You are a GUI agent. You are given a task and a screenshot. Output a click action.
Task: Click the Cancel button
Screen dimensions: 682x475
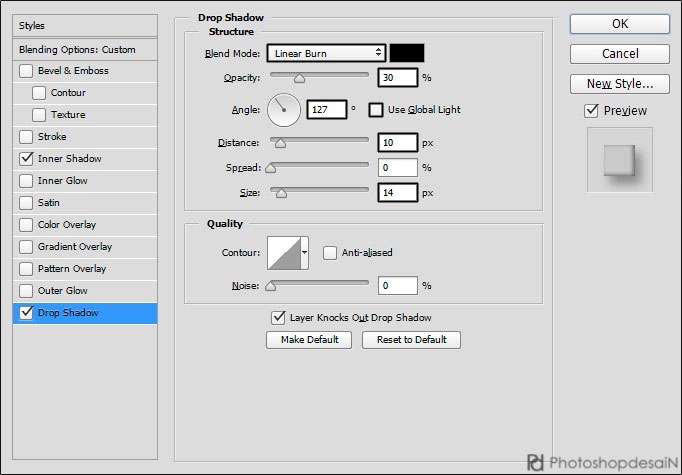pos(620,54)
